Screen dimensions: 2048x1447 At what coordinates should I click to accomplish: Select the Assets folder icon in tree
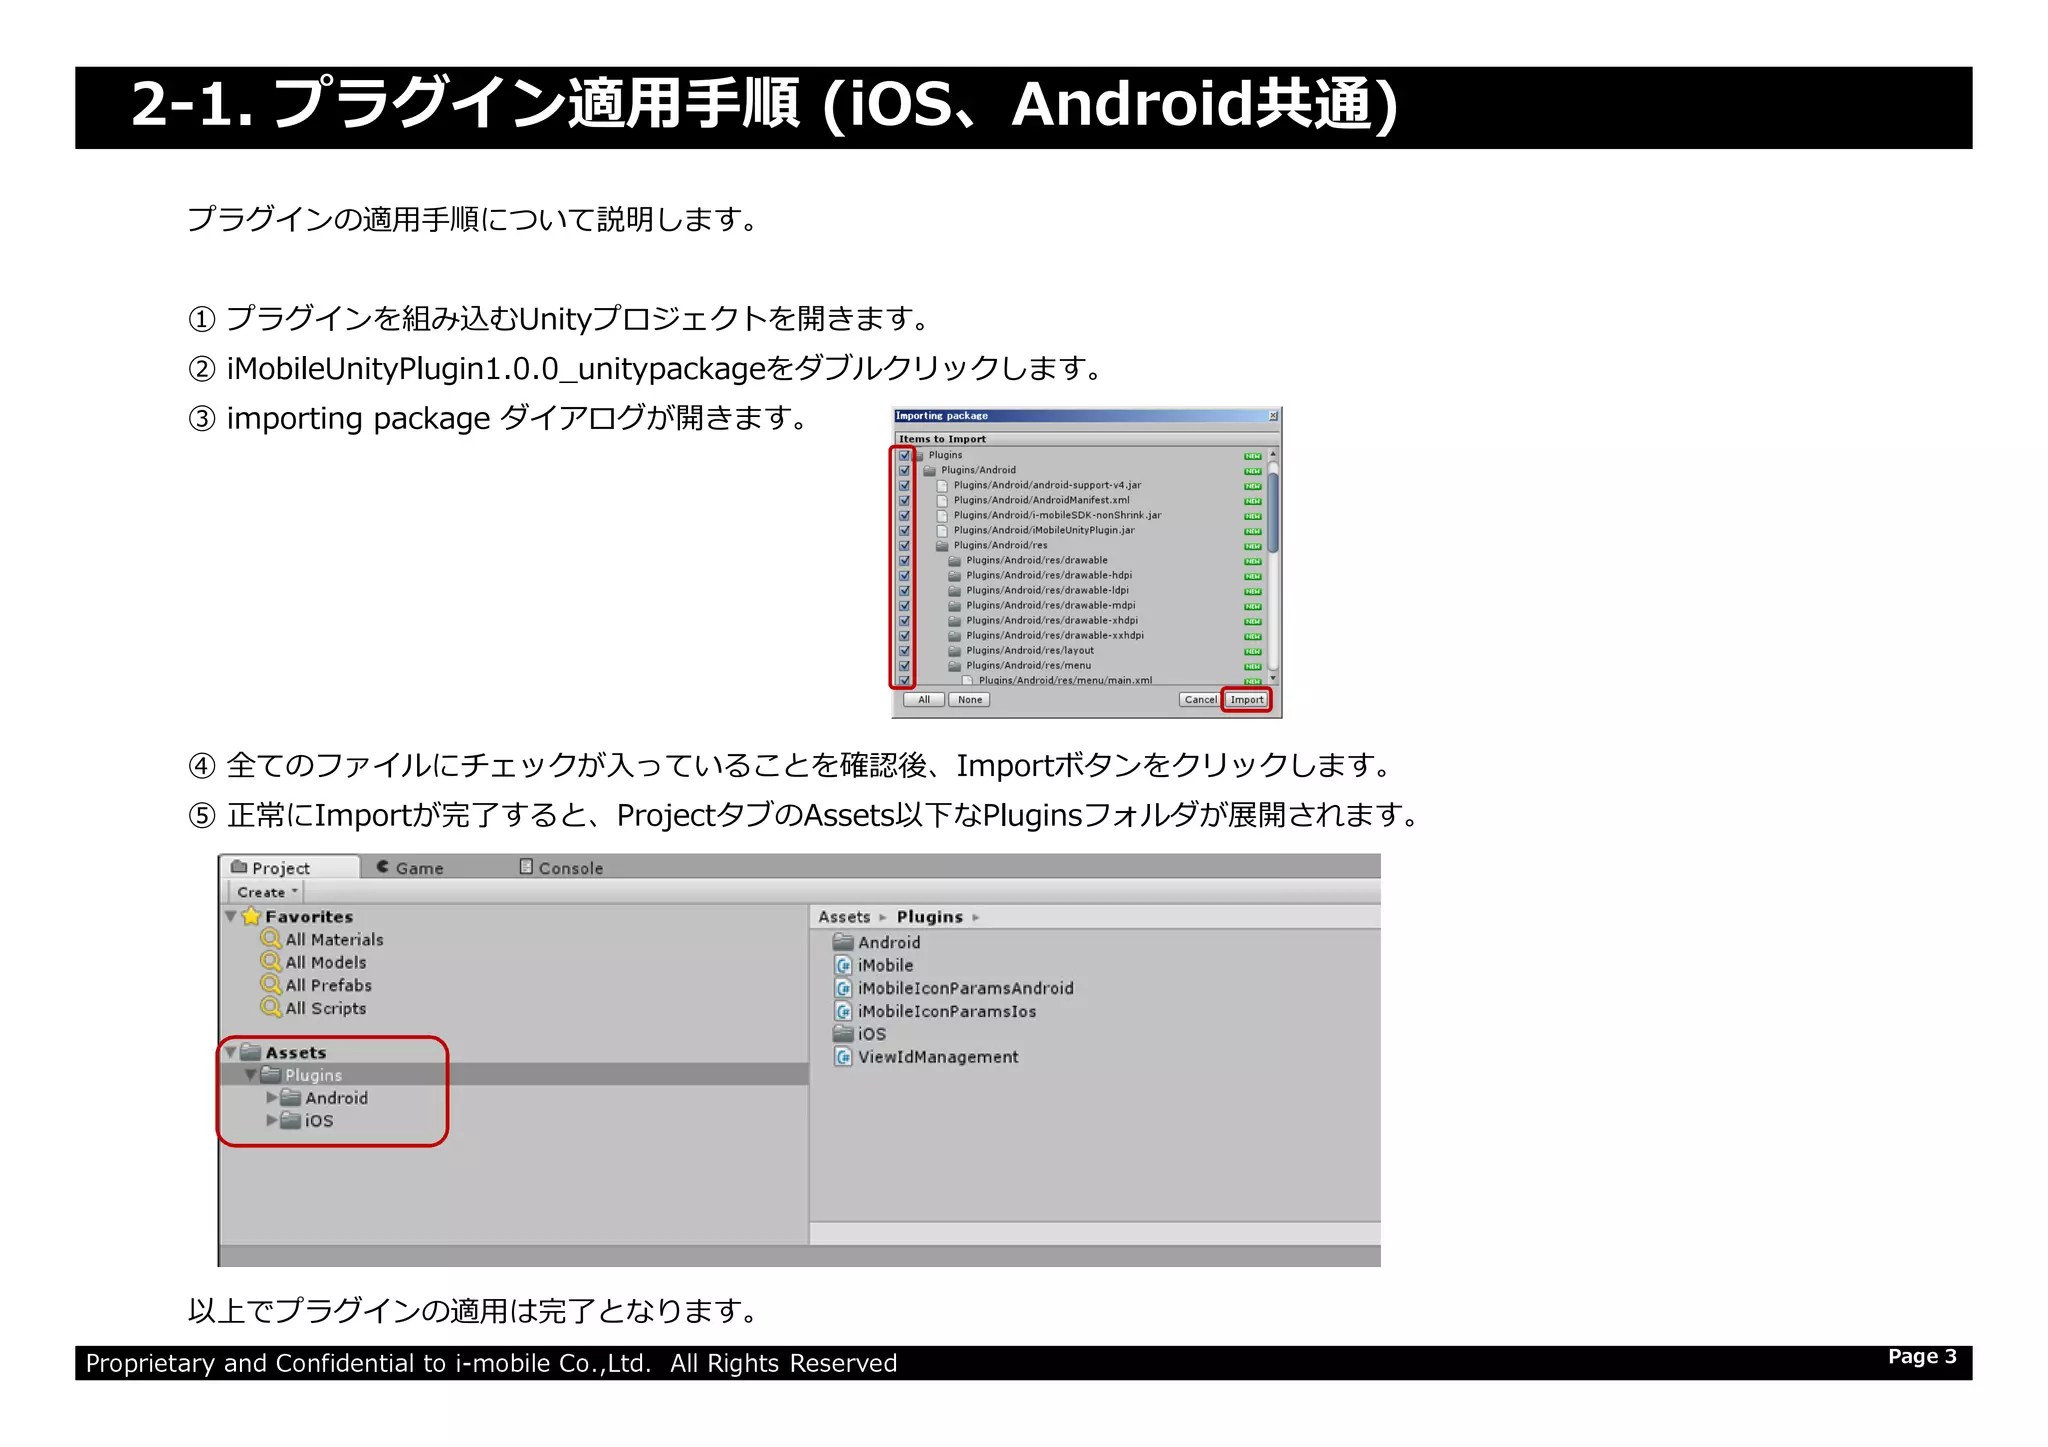click(x=251, y=1052)
